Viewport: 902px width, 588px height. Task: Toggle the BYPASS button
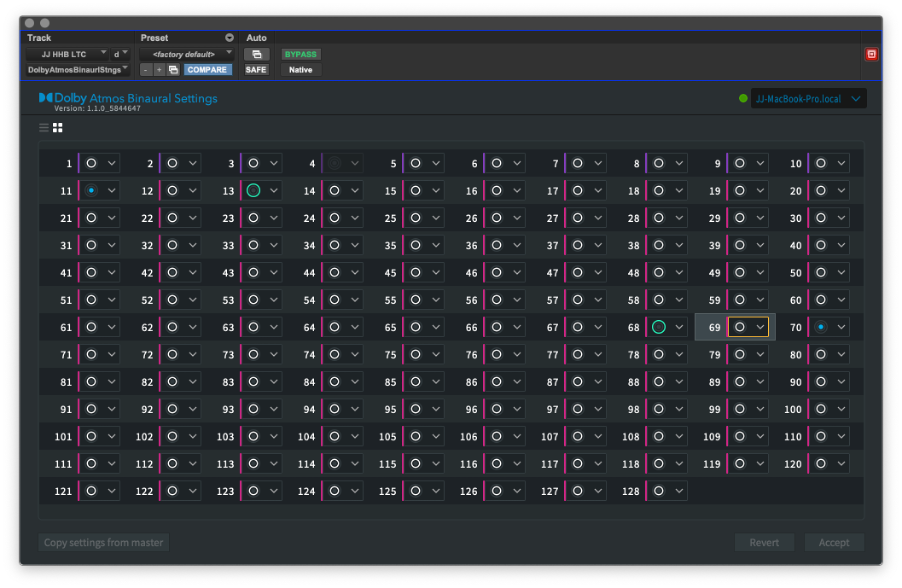click(x=301, y=54)
